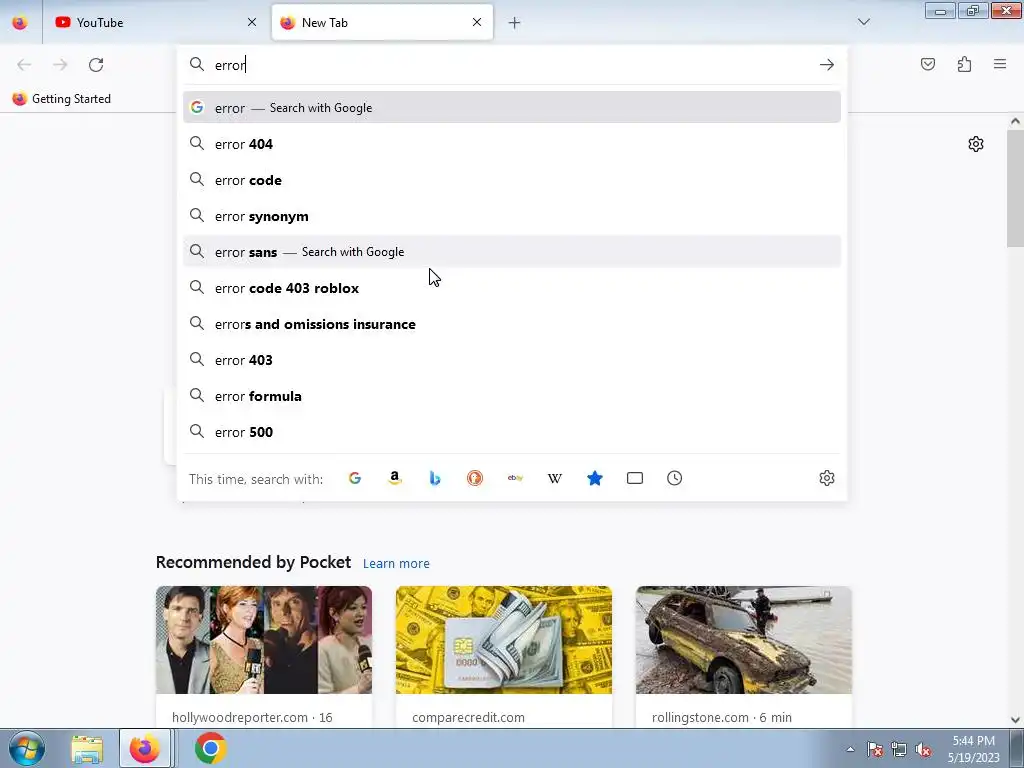This screenshot has width=1024, height=768.
Task: Click the Firefox View icon in tab strip
Action: (x=20, y=23)
